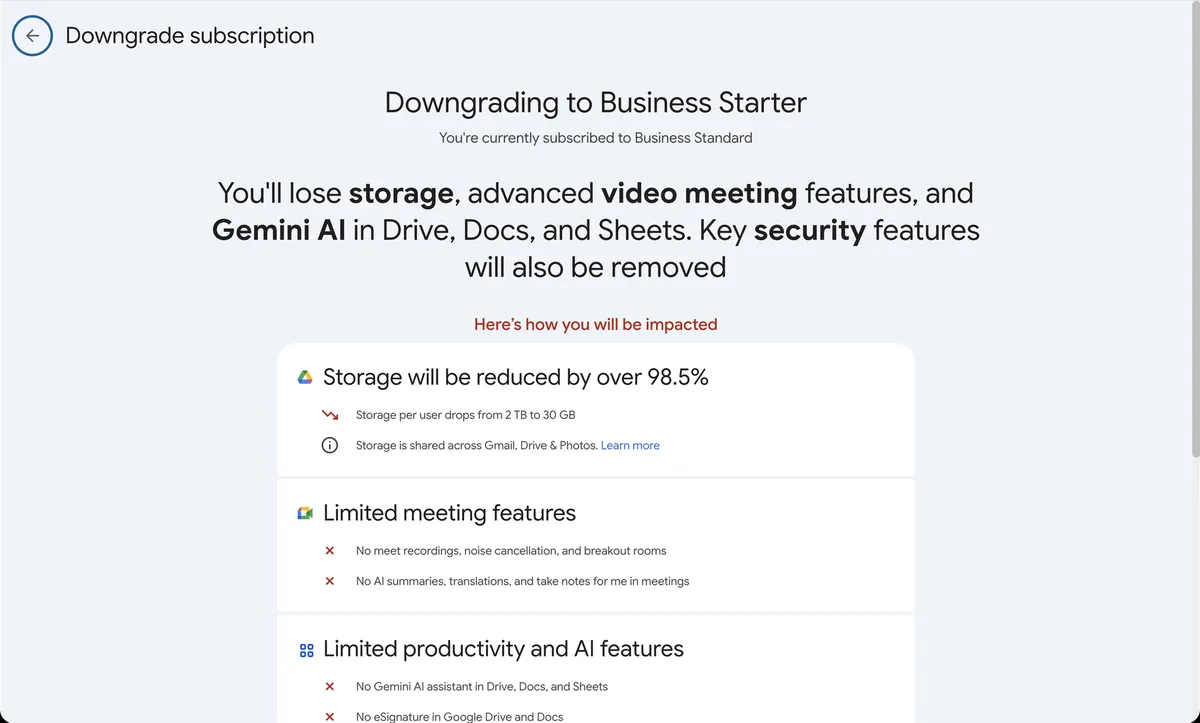Click 'No meet recordings, noise cancellation' line

tap(511, 550)
